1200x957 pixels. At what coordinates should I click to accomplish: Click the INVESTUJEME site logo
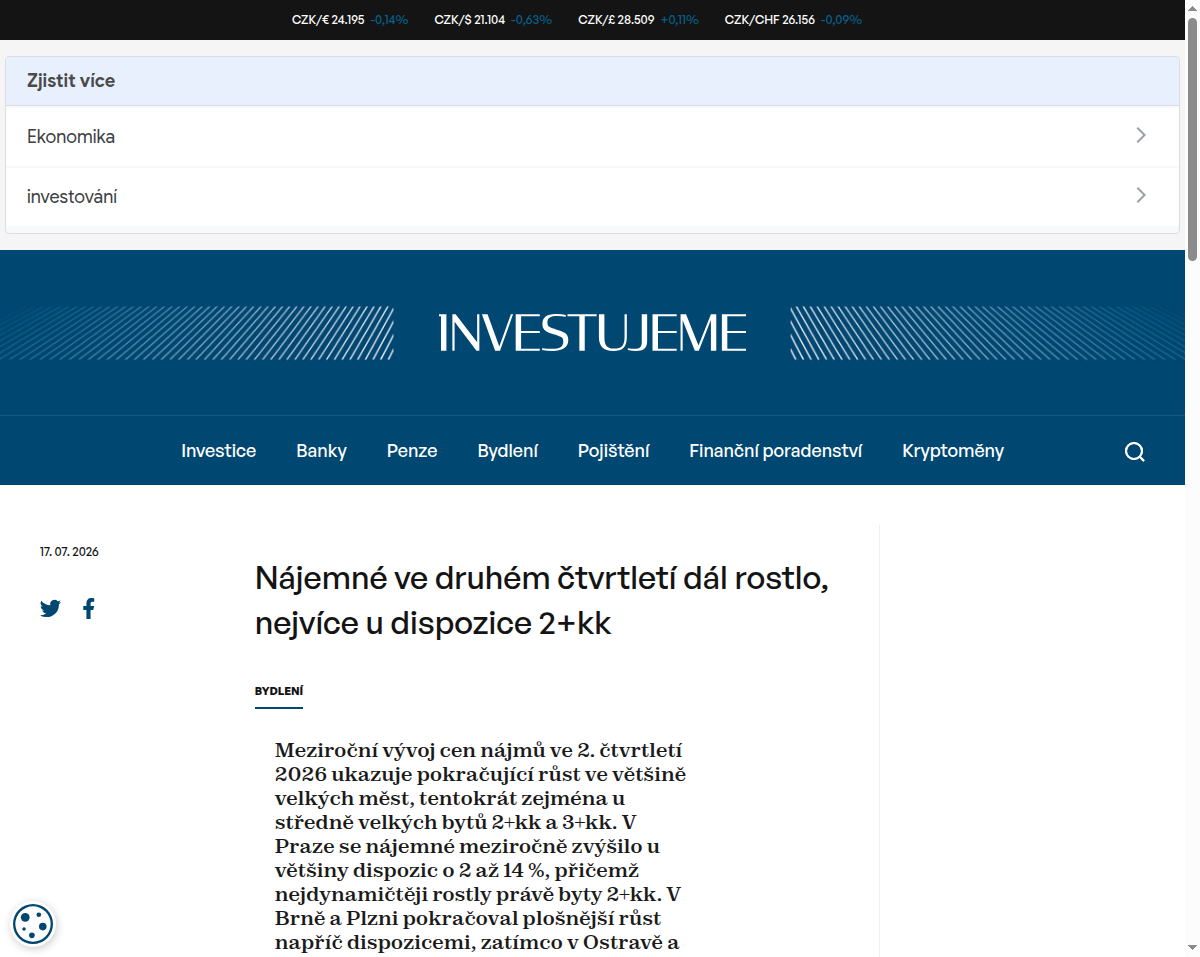[x=592, y=333]
